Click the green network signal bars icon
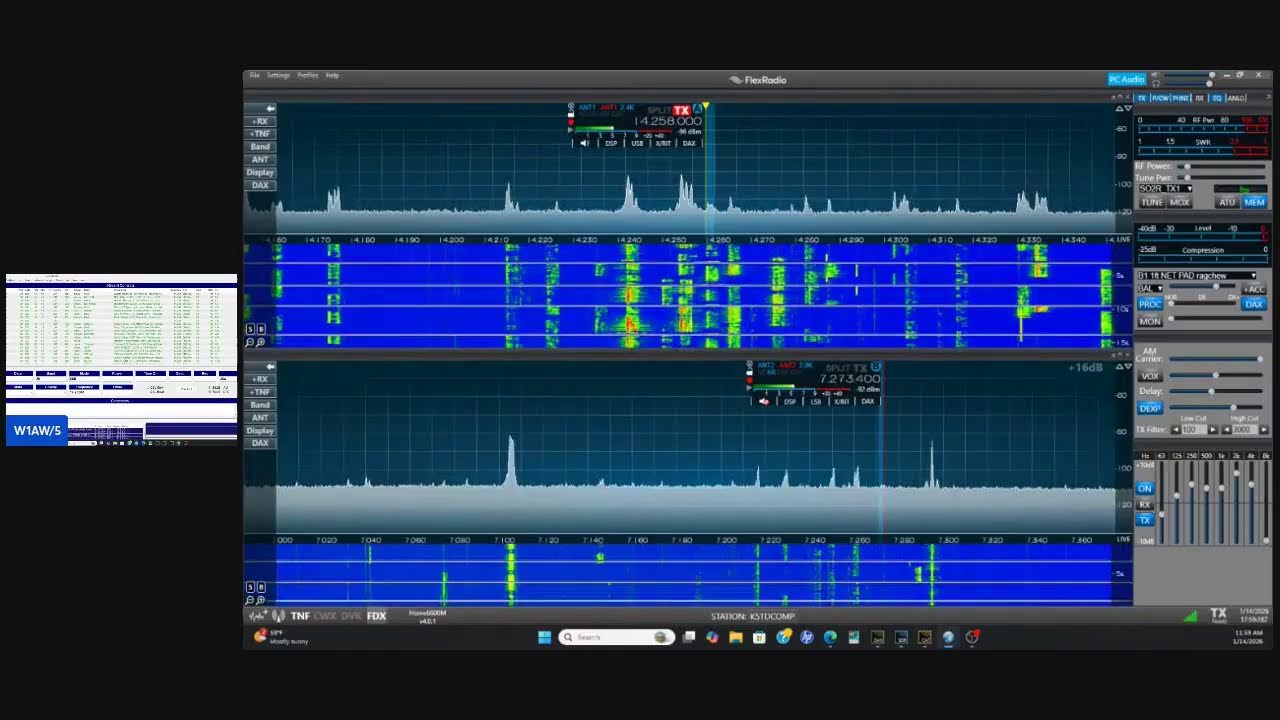Viewport: 1280px width, 720px height. (x=1190, y=616)
